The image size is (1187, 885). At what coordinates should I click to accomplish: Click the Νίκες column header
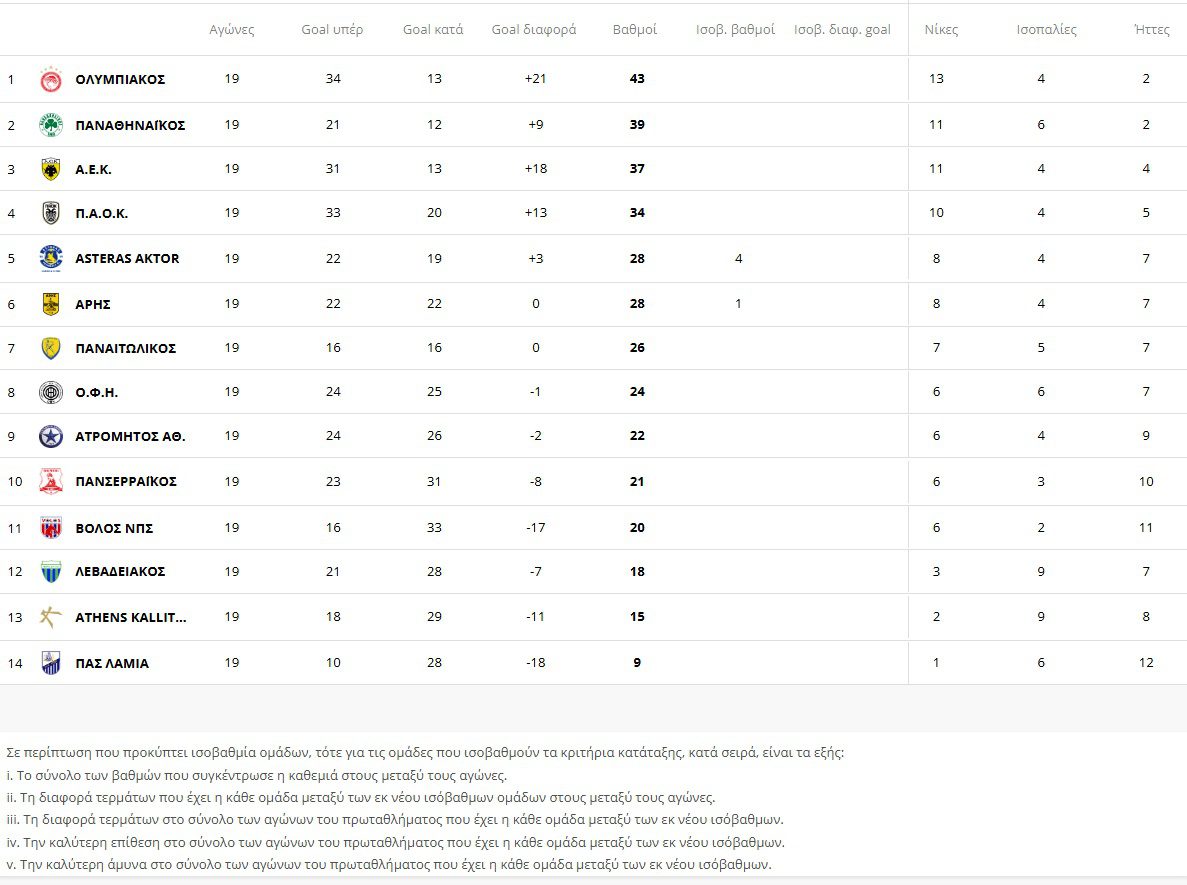pyautogui.click(x=941, y=30)
